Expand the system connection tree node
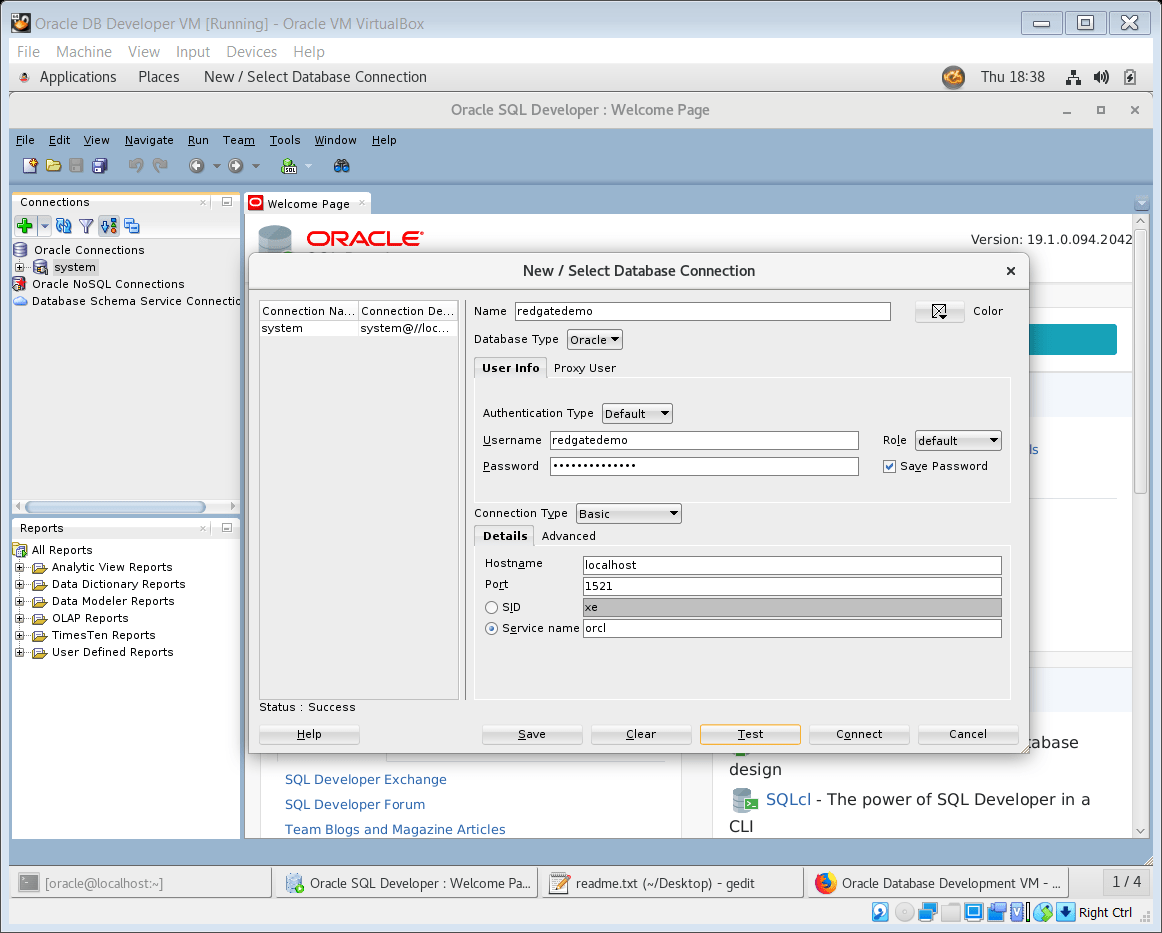The width and height of the screenshot is (1162, 933). click(20, 268)
